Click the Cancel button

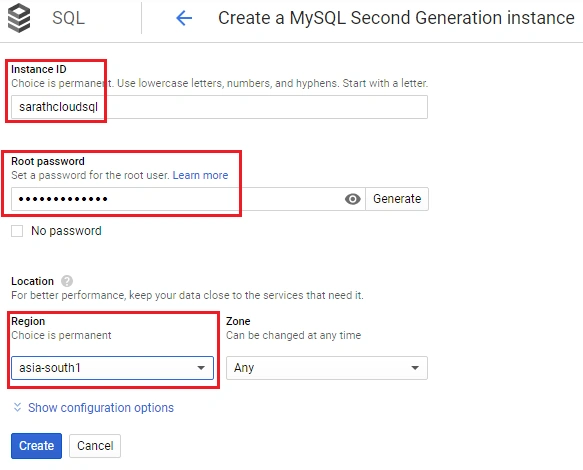(95, 445)
